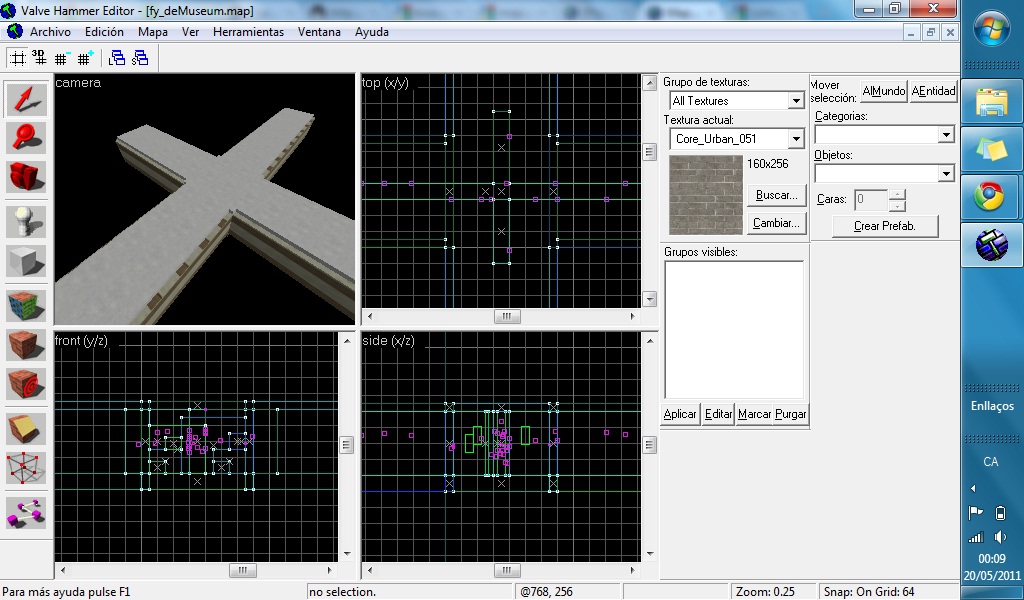Click the top view horizontal scrollbar thumb

click(508, 316)
